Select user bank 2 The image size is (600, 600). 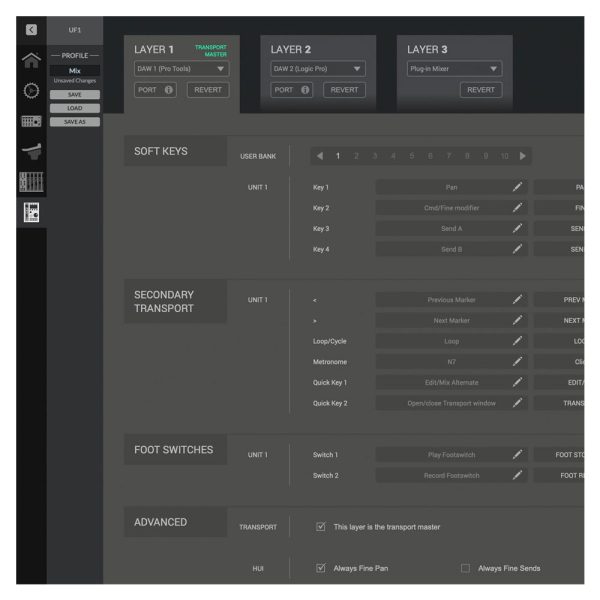356,156
